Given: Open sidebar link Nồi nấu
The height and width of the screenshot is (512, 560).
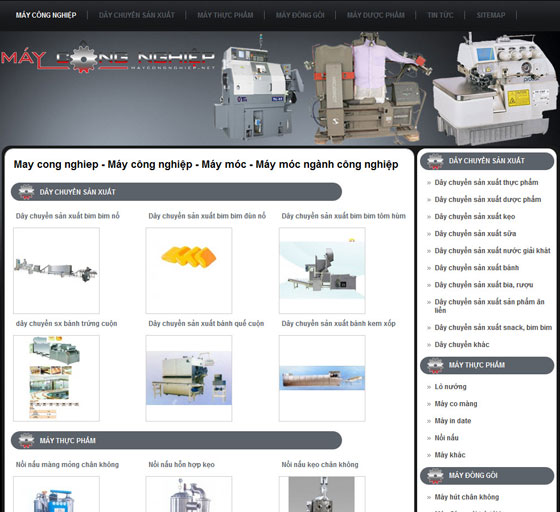Looking at the screenshot, I should point(446,438).
